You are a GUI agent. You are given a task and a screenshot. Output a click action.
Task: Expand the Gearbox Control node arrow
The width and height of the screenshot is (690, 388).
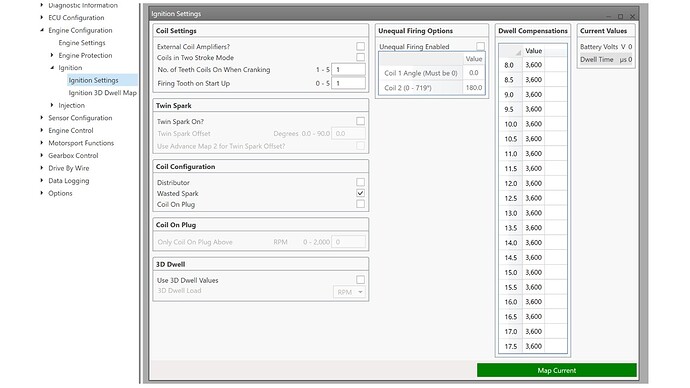tap(42, 155)
